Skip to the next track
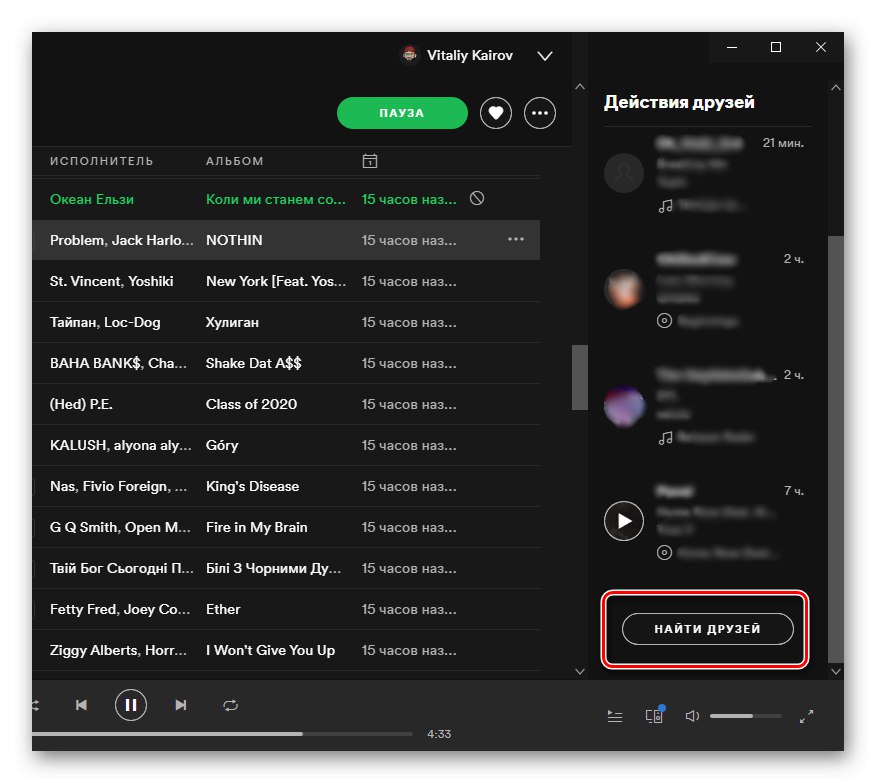 (180, 705)
